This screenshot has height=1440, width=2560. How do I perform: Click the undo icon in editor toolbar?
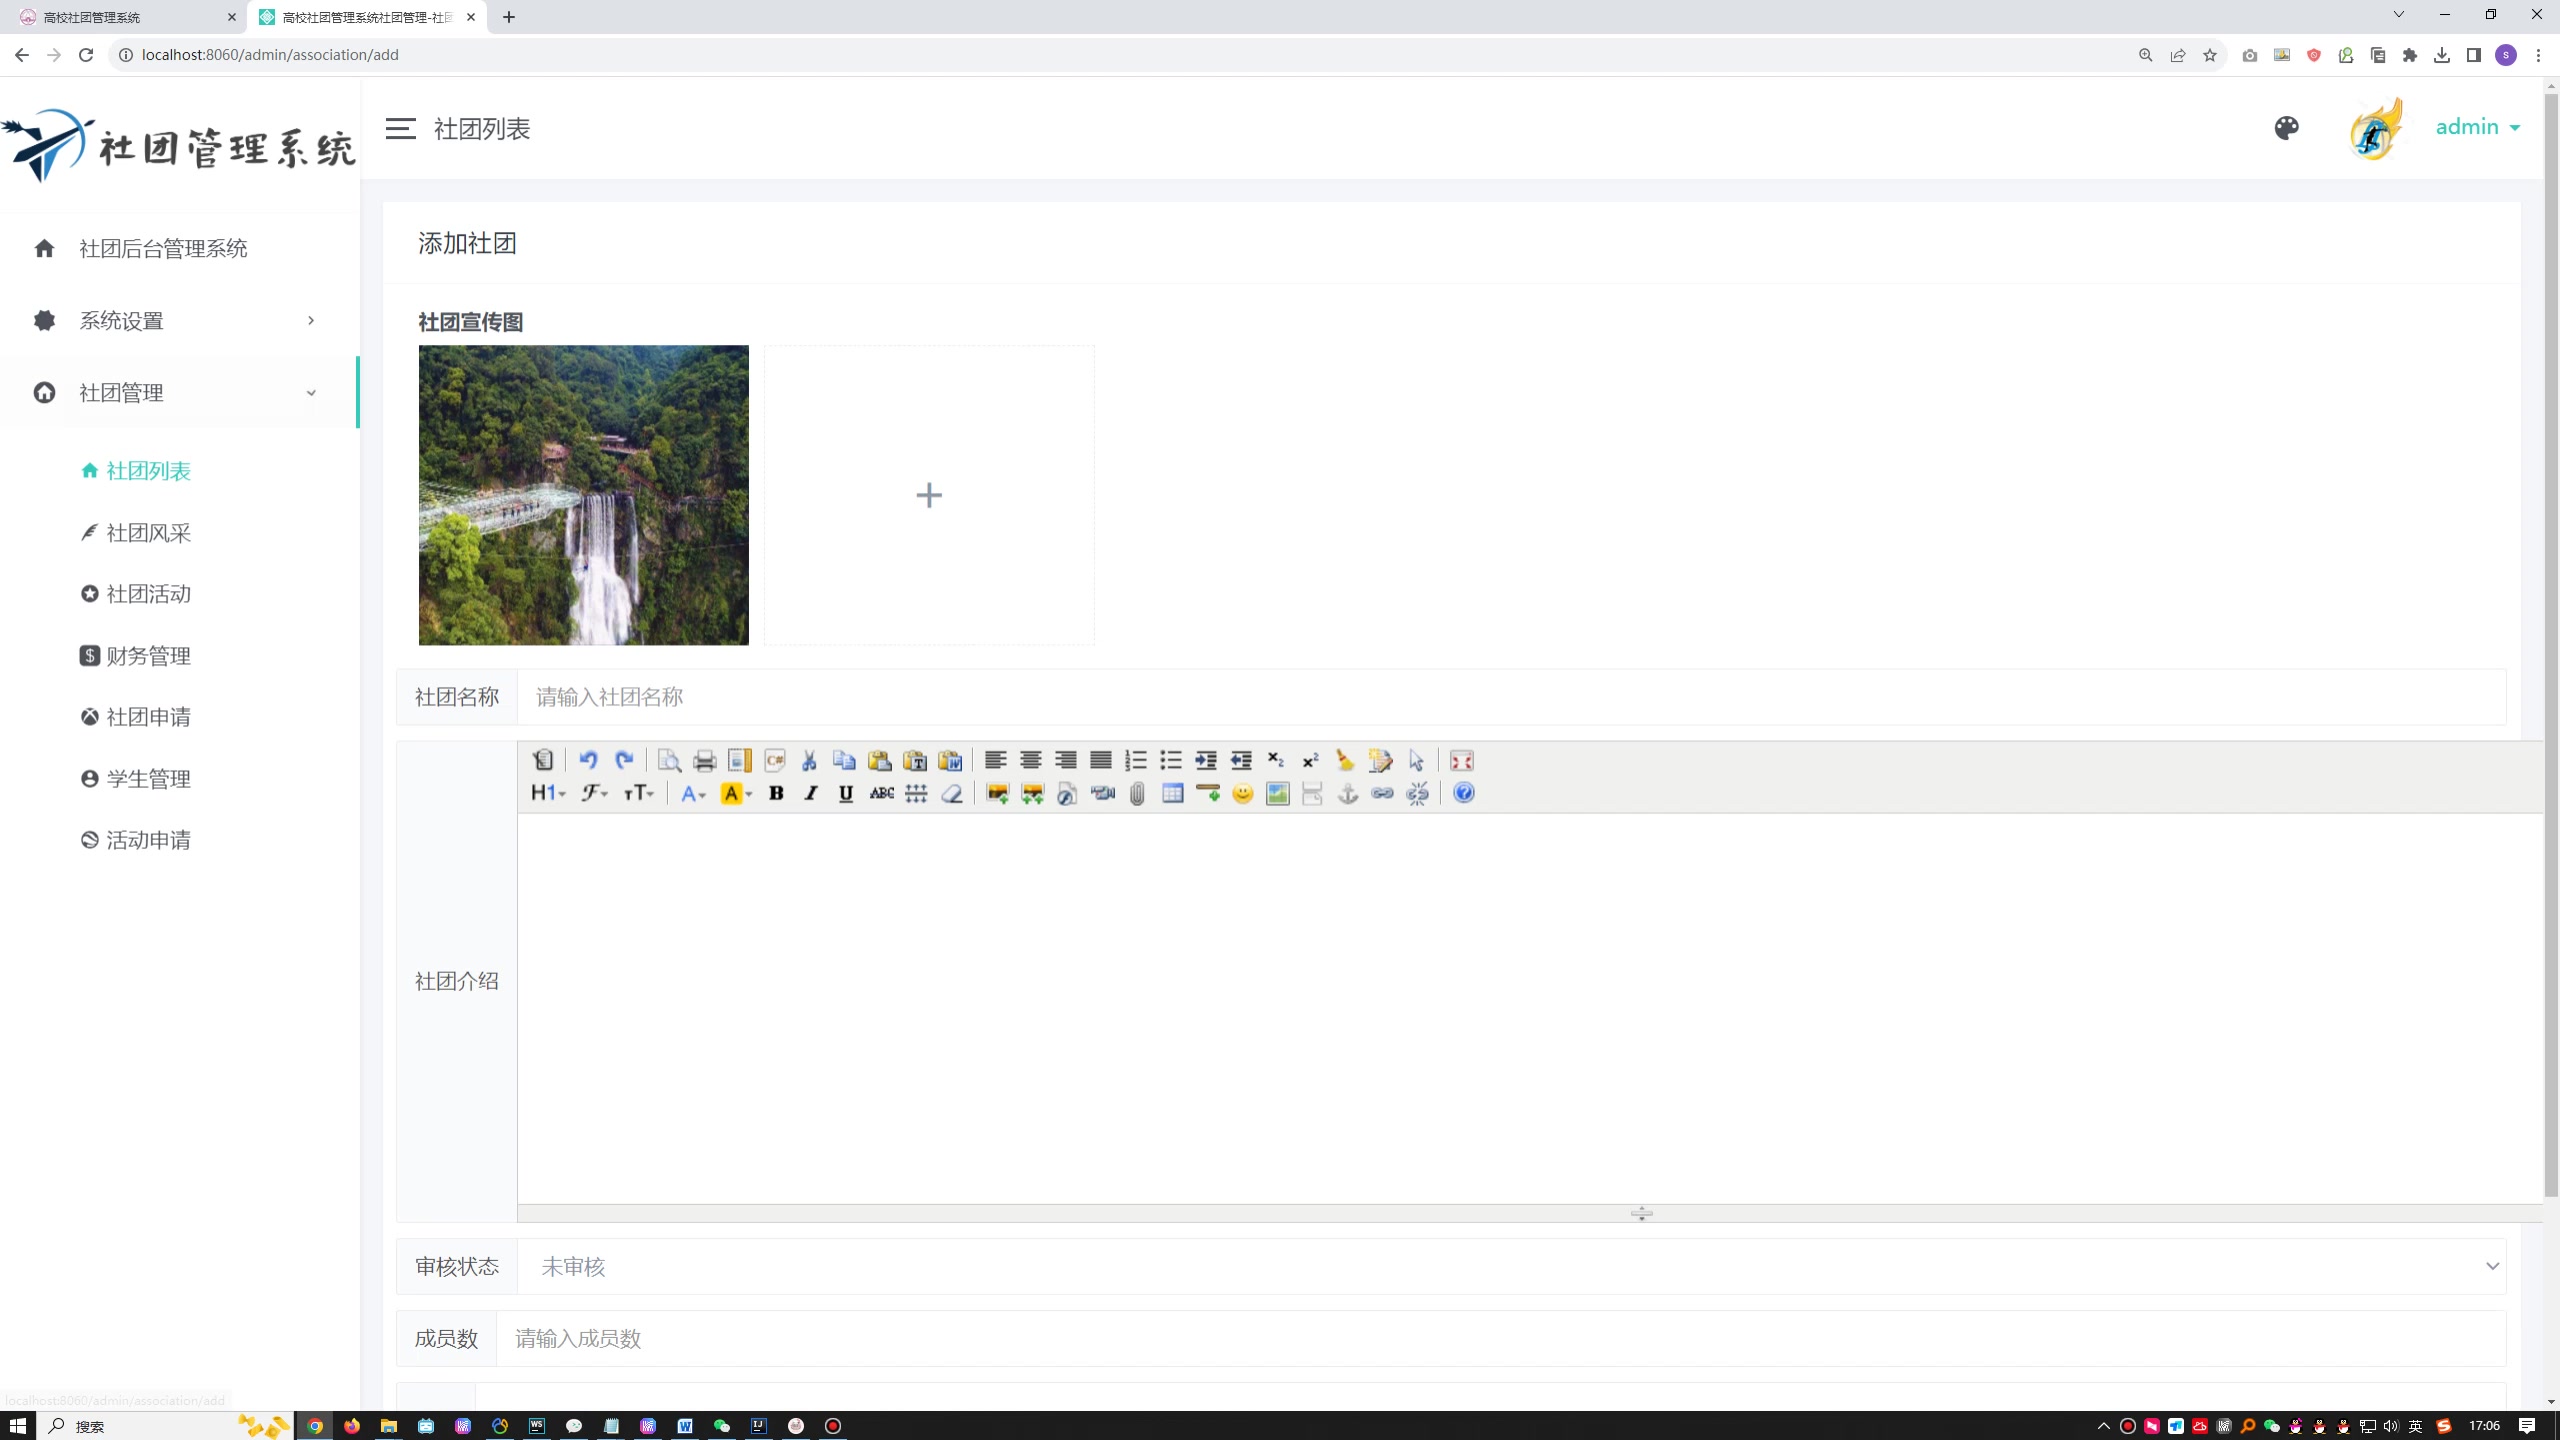pos(589,760)
